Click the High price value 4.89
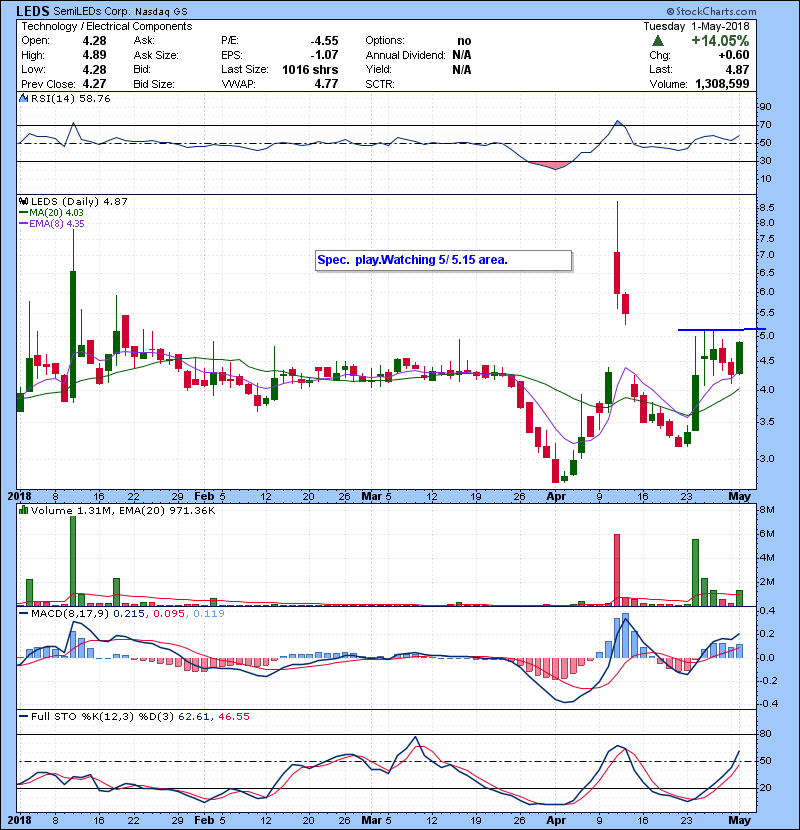Viewport: 800px width, 830px height. 94,55
